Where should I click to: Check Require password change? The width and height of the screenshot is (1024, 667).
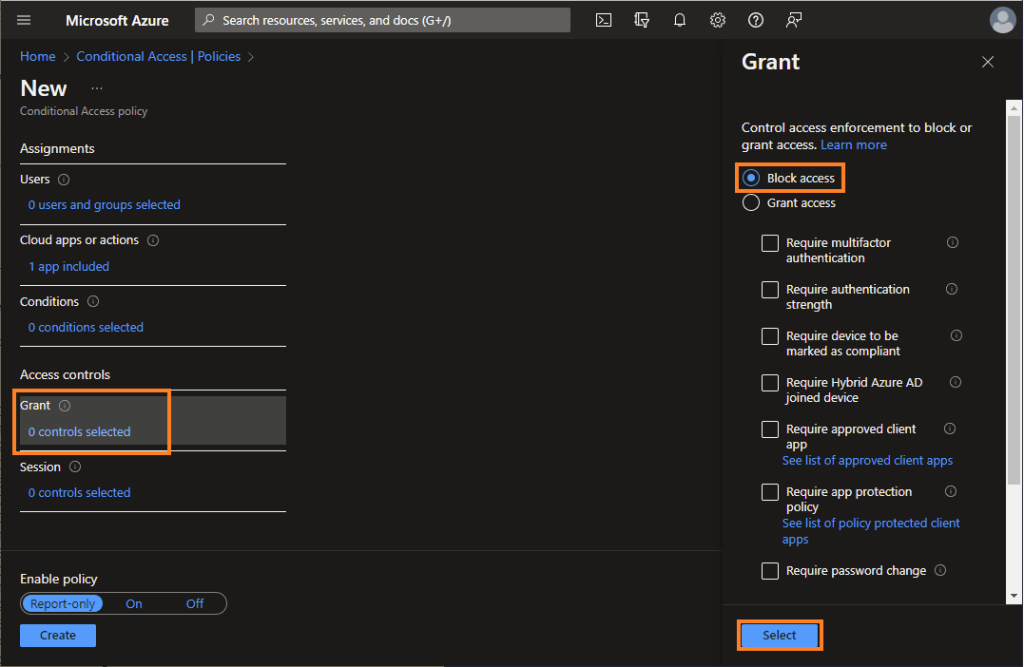(770, 571)
